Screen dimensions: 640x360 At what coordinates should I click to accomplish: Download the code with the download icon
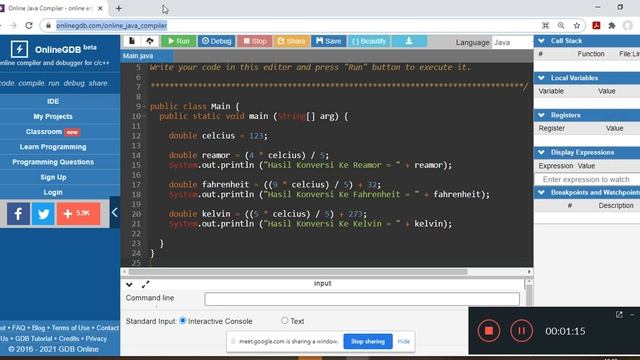(409, 41)
